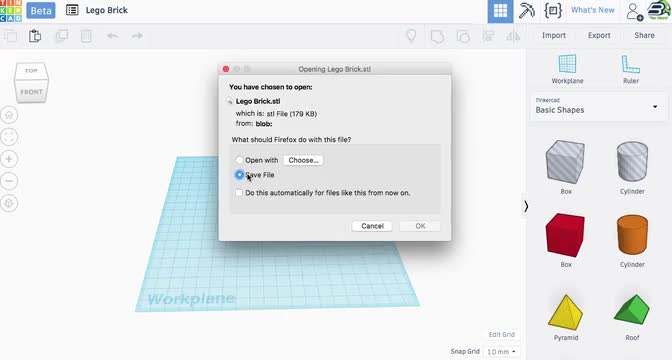This screenshot has height=360, width=672.
Task: Select the Open with radio option
Action: [x=239, y=160]
